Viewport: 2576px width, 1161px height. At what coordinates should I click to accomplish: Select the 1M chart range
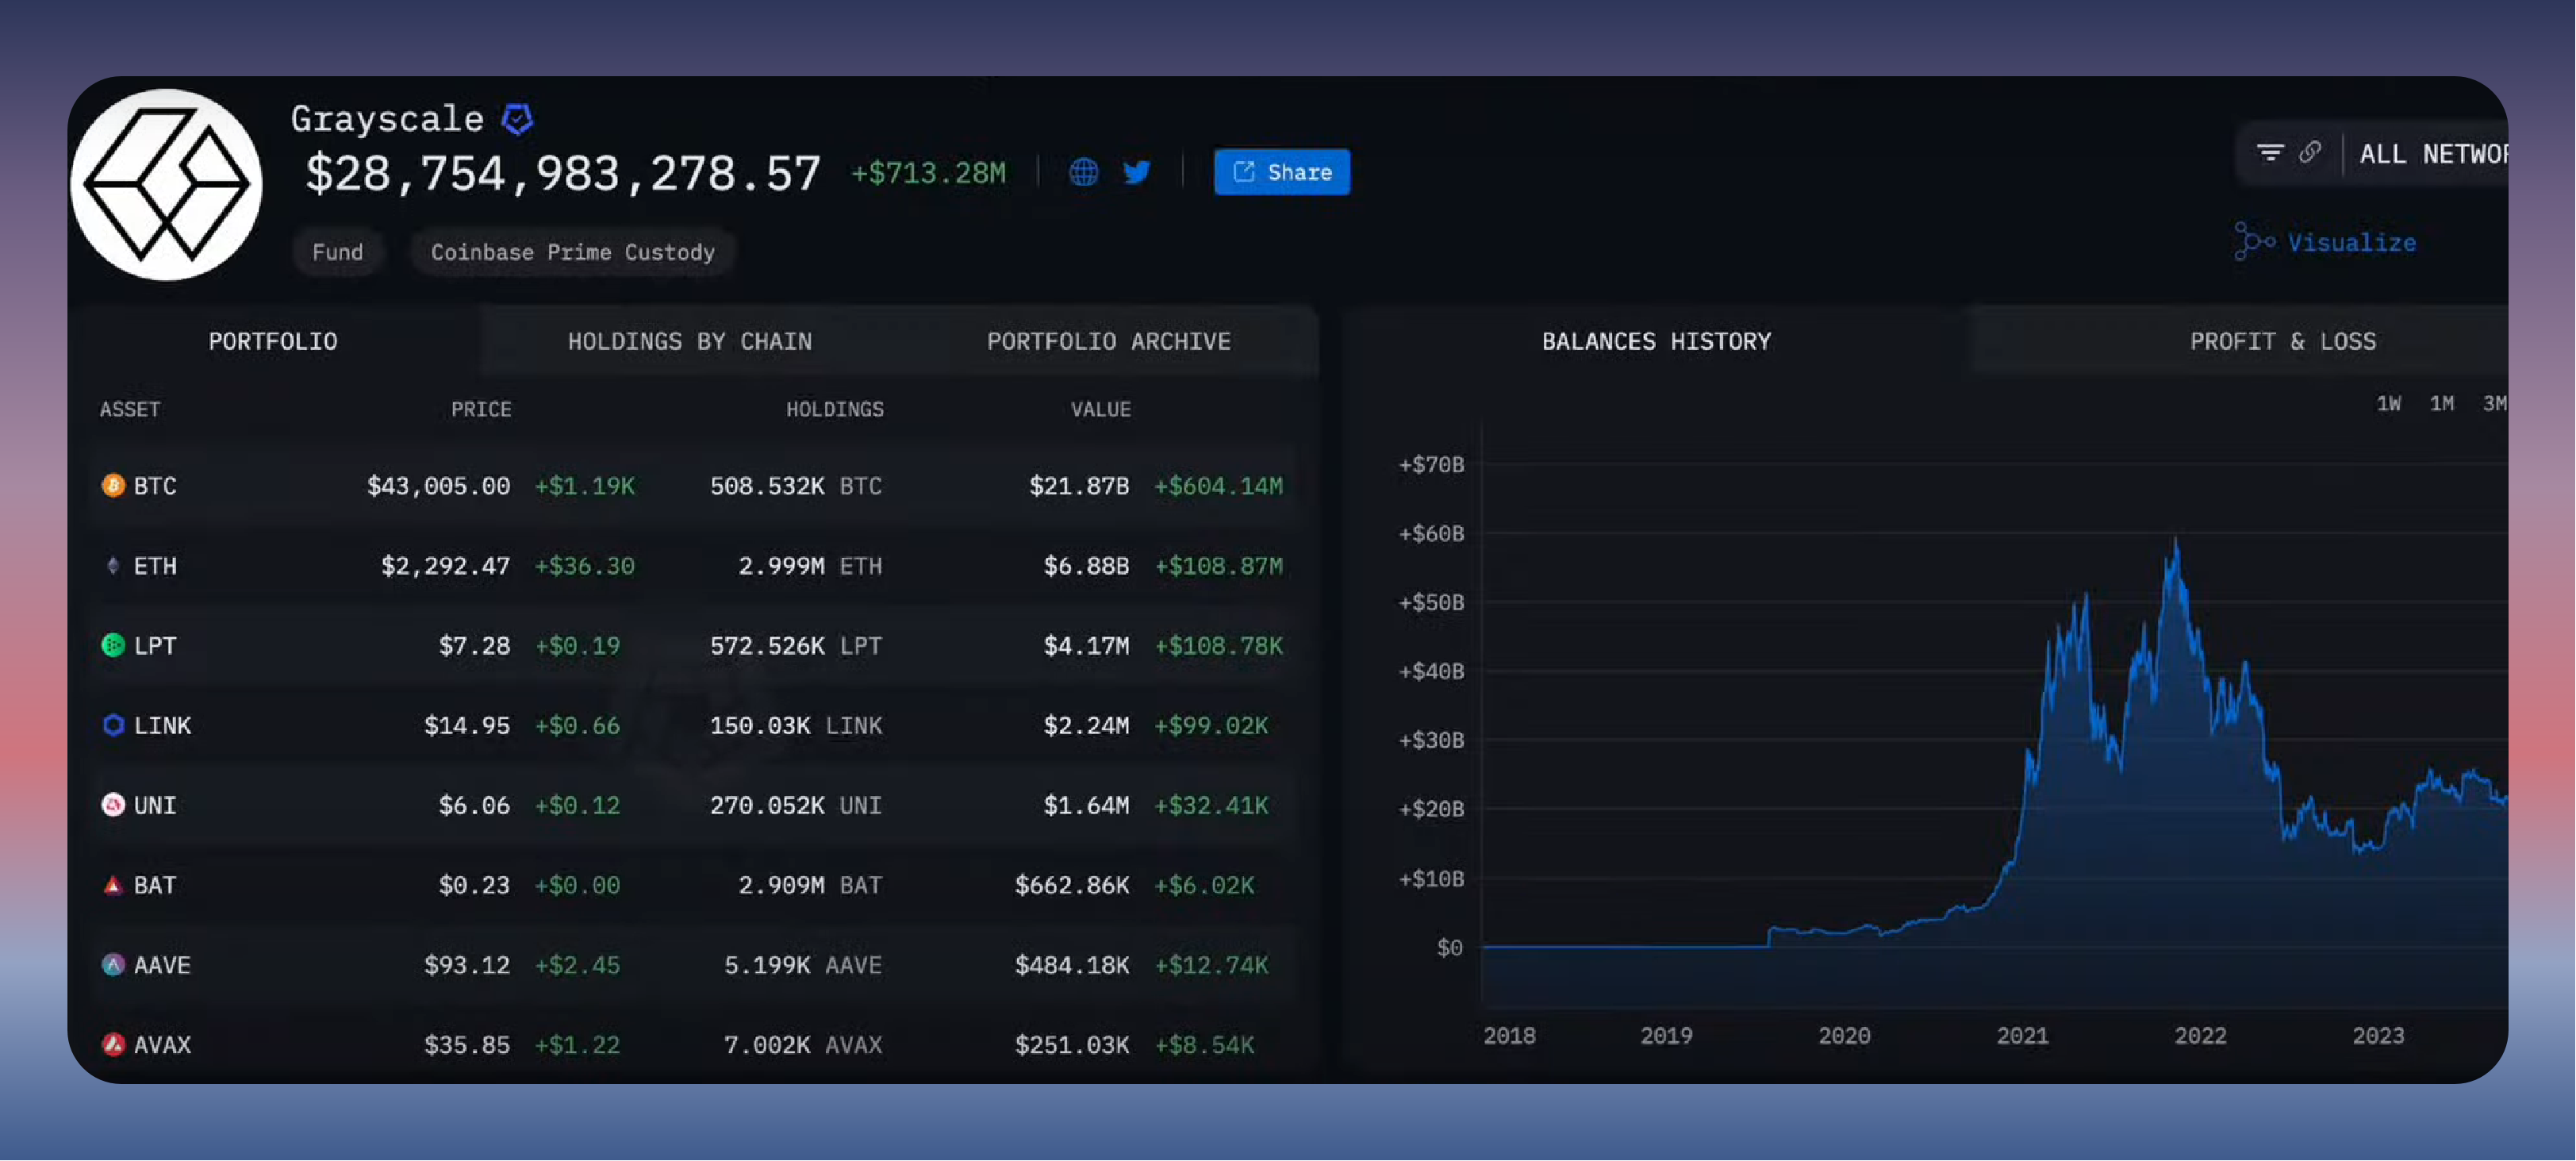[x=2441, y=404]
